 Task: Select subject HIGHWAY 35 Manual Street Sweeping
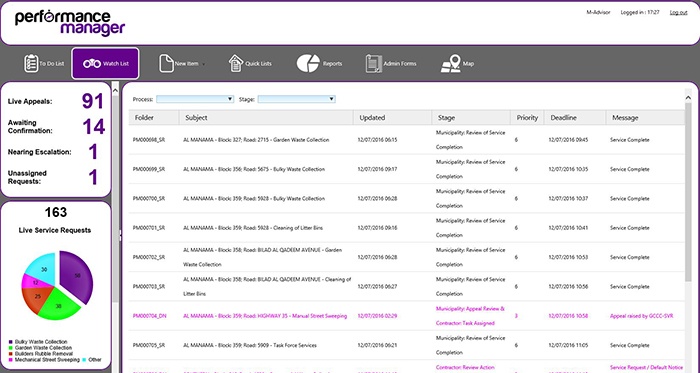pyautogui.click(x=265, y=316)
